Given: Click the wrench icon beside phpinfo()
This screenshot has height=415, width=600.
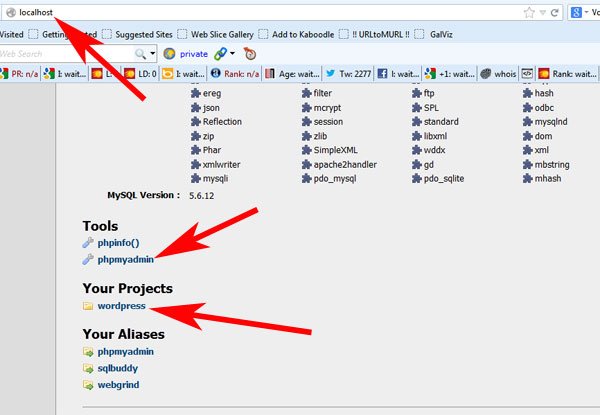Looking at the screenshot, I should pyautogui.click(x=88, y=243).
